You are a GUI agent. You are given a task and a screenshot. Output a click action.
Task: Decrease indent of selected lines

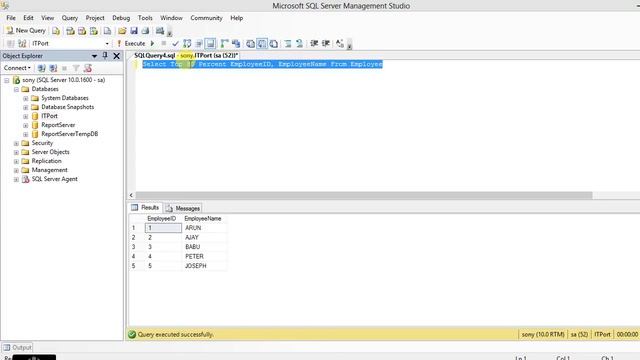point(314,43)
